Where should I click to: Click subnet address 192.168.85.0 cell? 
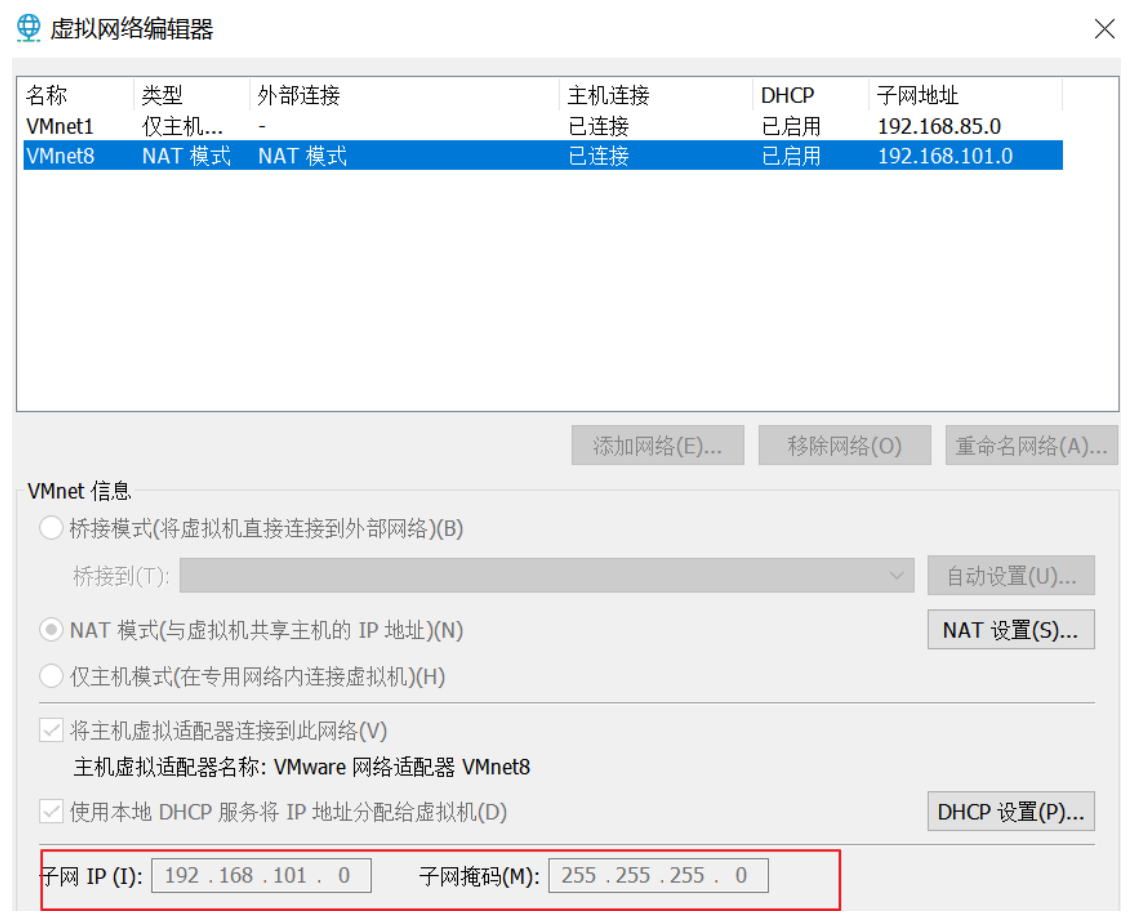pyautogui.click(x=939, y=127)
